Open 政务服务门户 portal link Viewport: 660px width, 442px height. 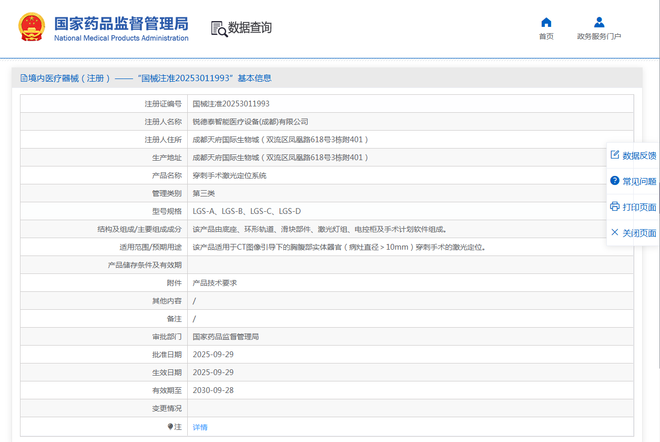click(598, 37)
